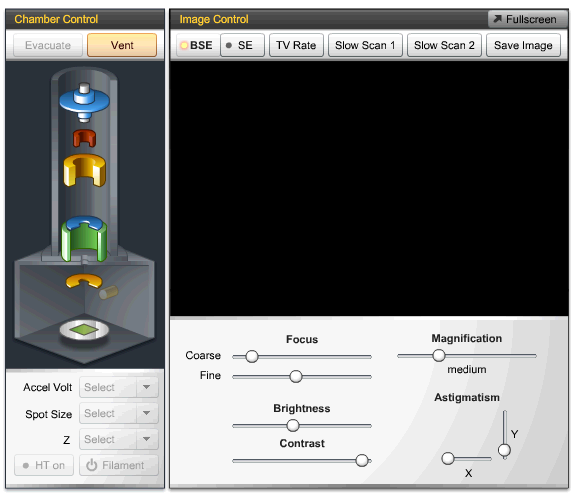Open the Accel Volt dropdown
Viewport: 577px width, 498px height.
coord(119,387)
